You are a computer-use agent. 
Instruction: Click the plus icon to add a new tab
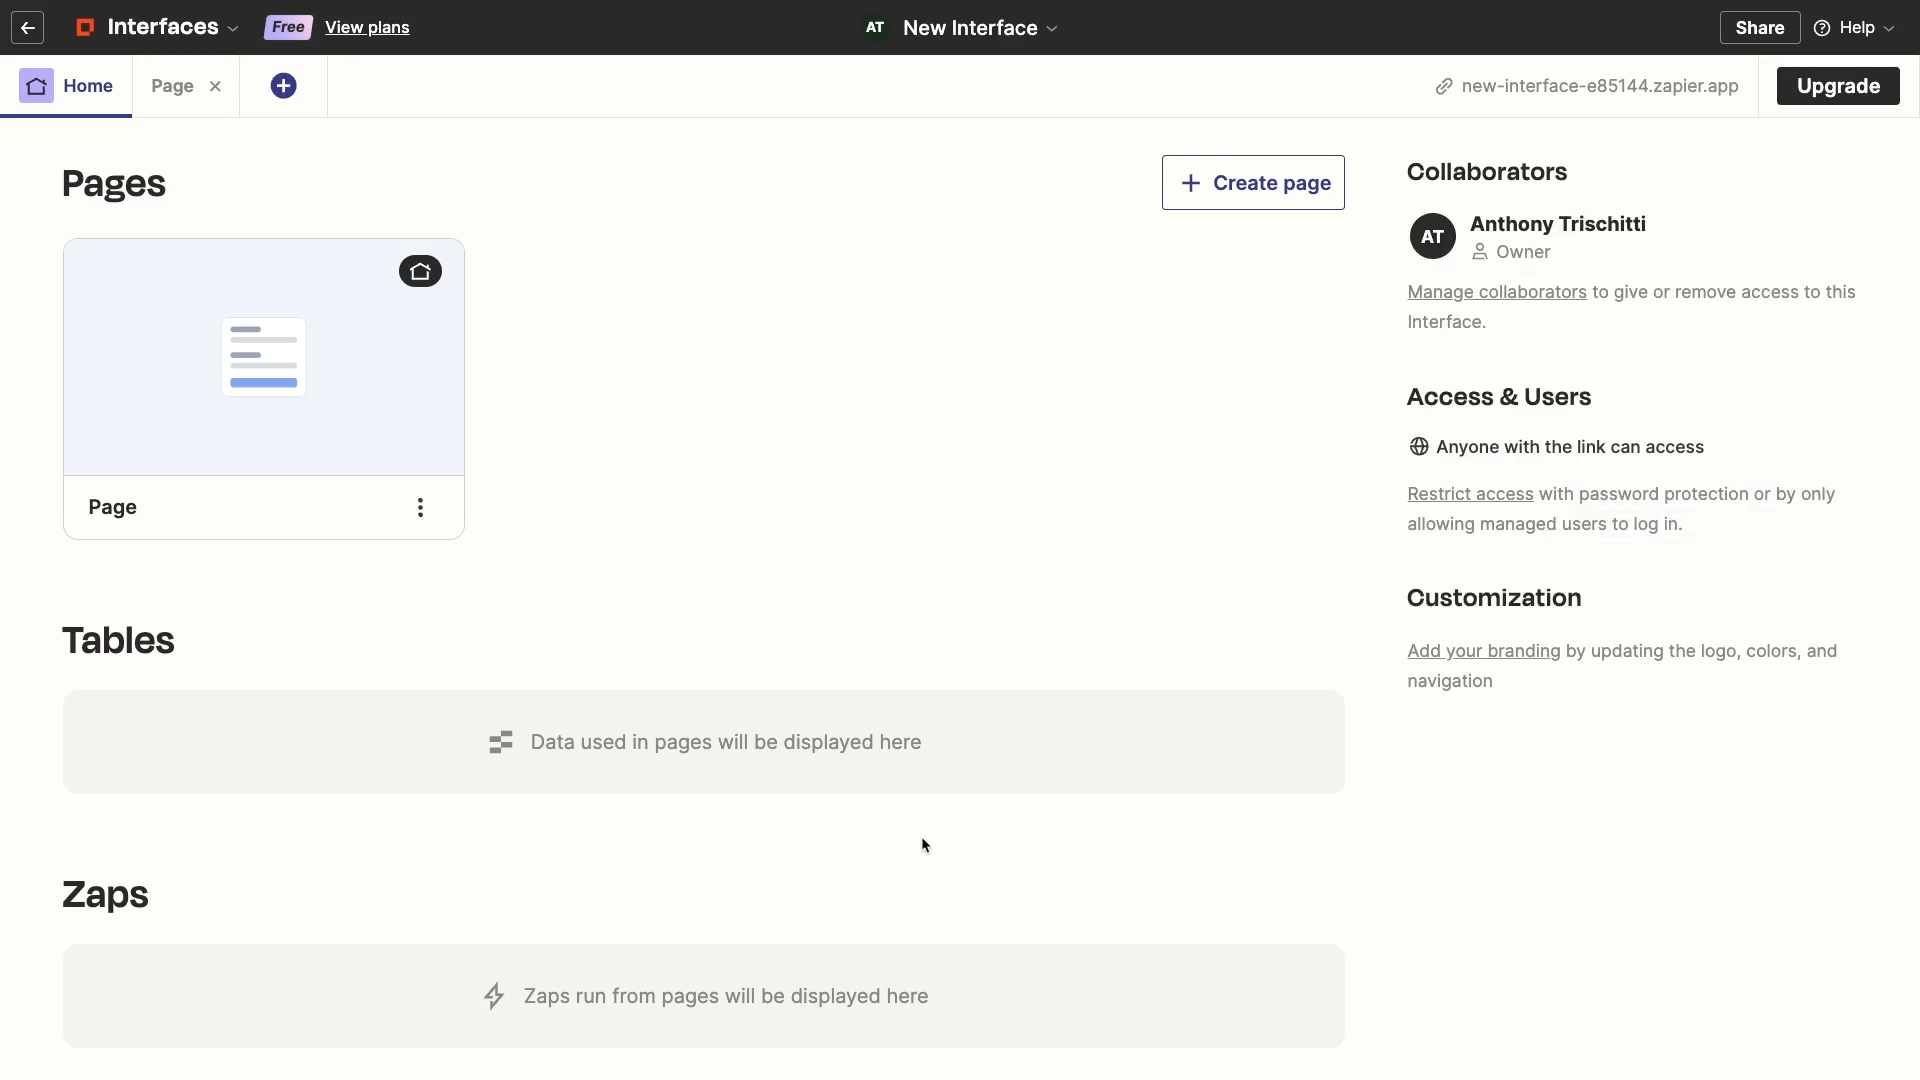point(284,86)
